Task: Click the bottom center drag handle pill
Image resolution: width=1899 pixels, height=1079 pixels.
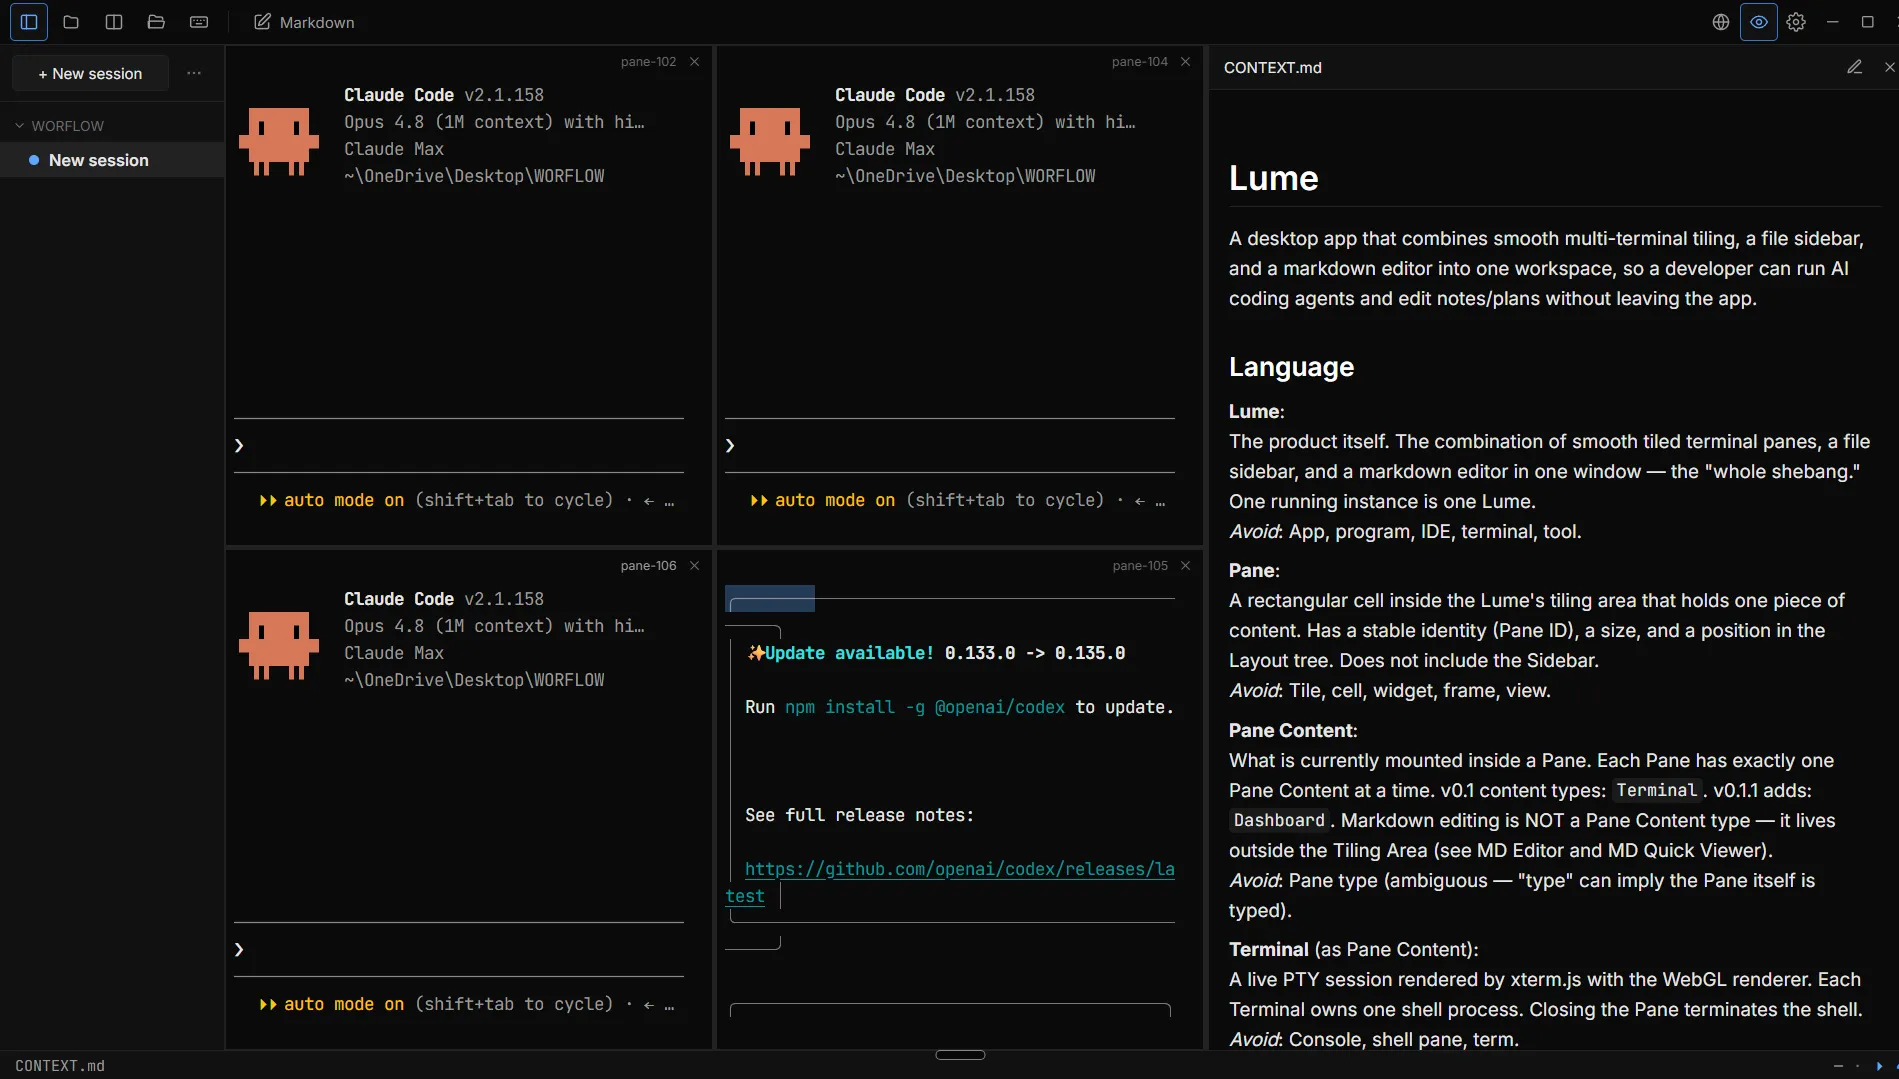Action: coord(960,1055)
